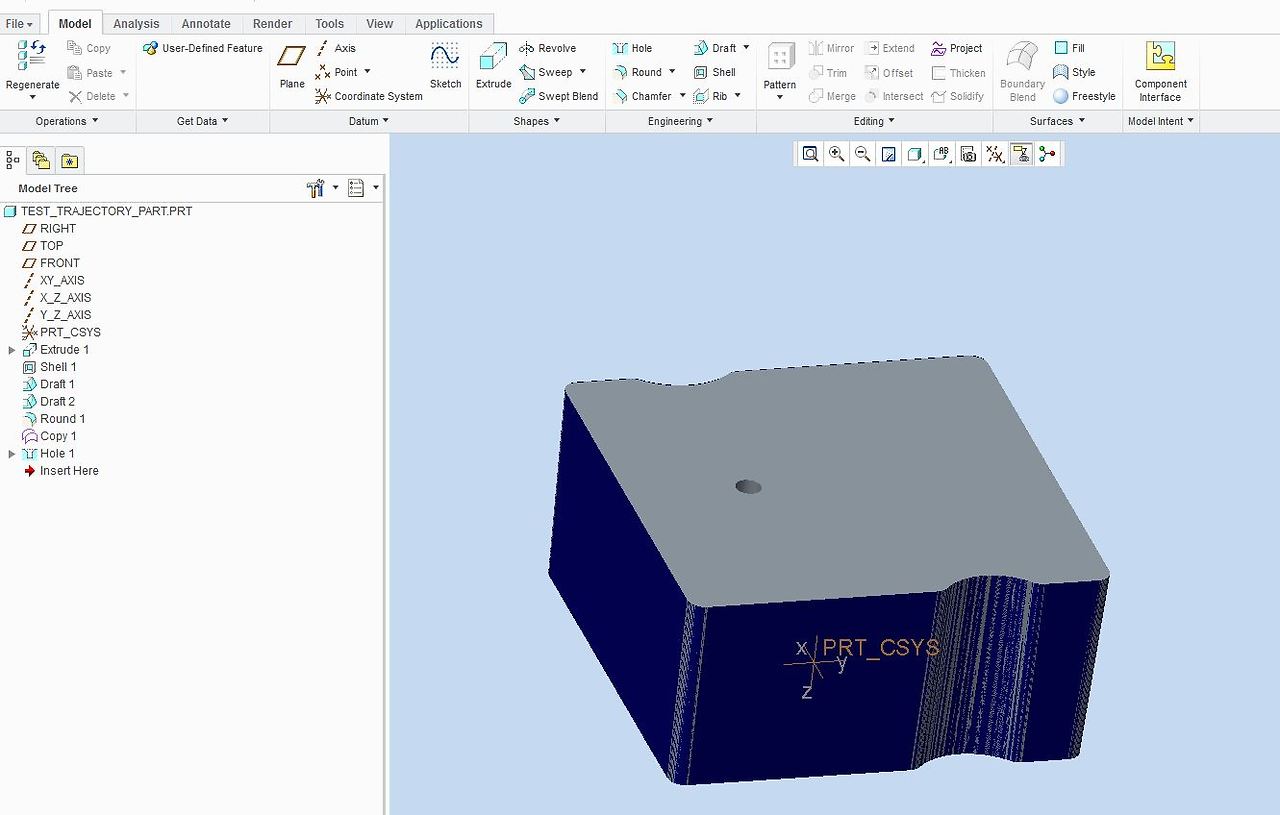Toggle the datum display filters
Screen dimensions: 1280x815
pyautogui.click(x=995, y=154)
